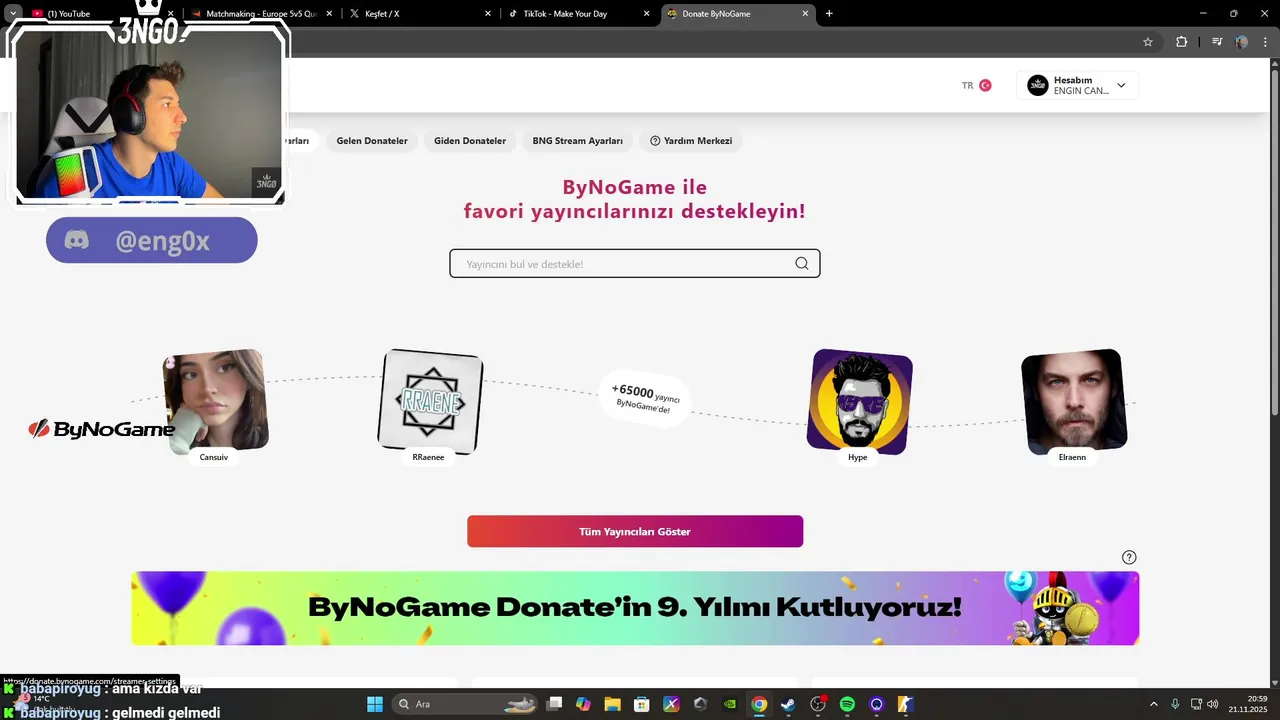Bookmark this page with the star icon
This screenshot has height=720, width=1280.
[x=1148, y=42]
